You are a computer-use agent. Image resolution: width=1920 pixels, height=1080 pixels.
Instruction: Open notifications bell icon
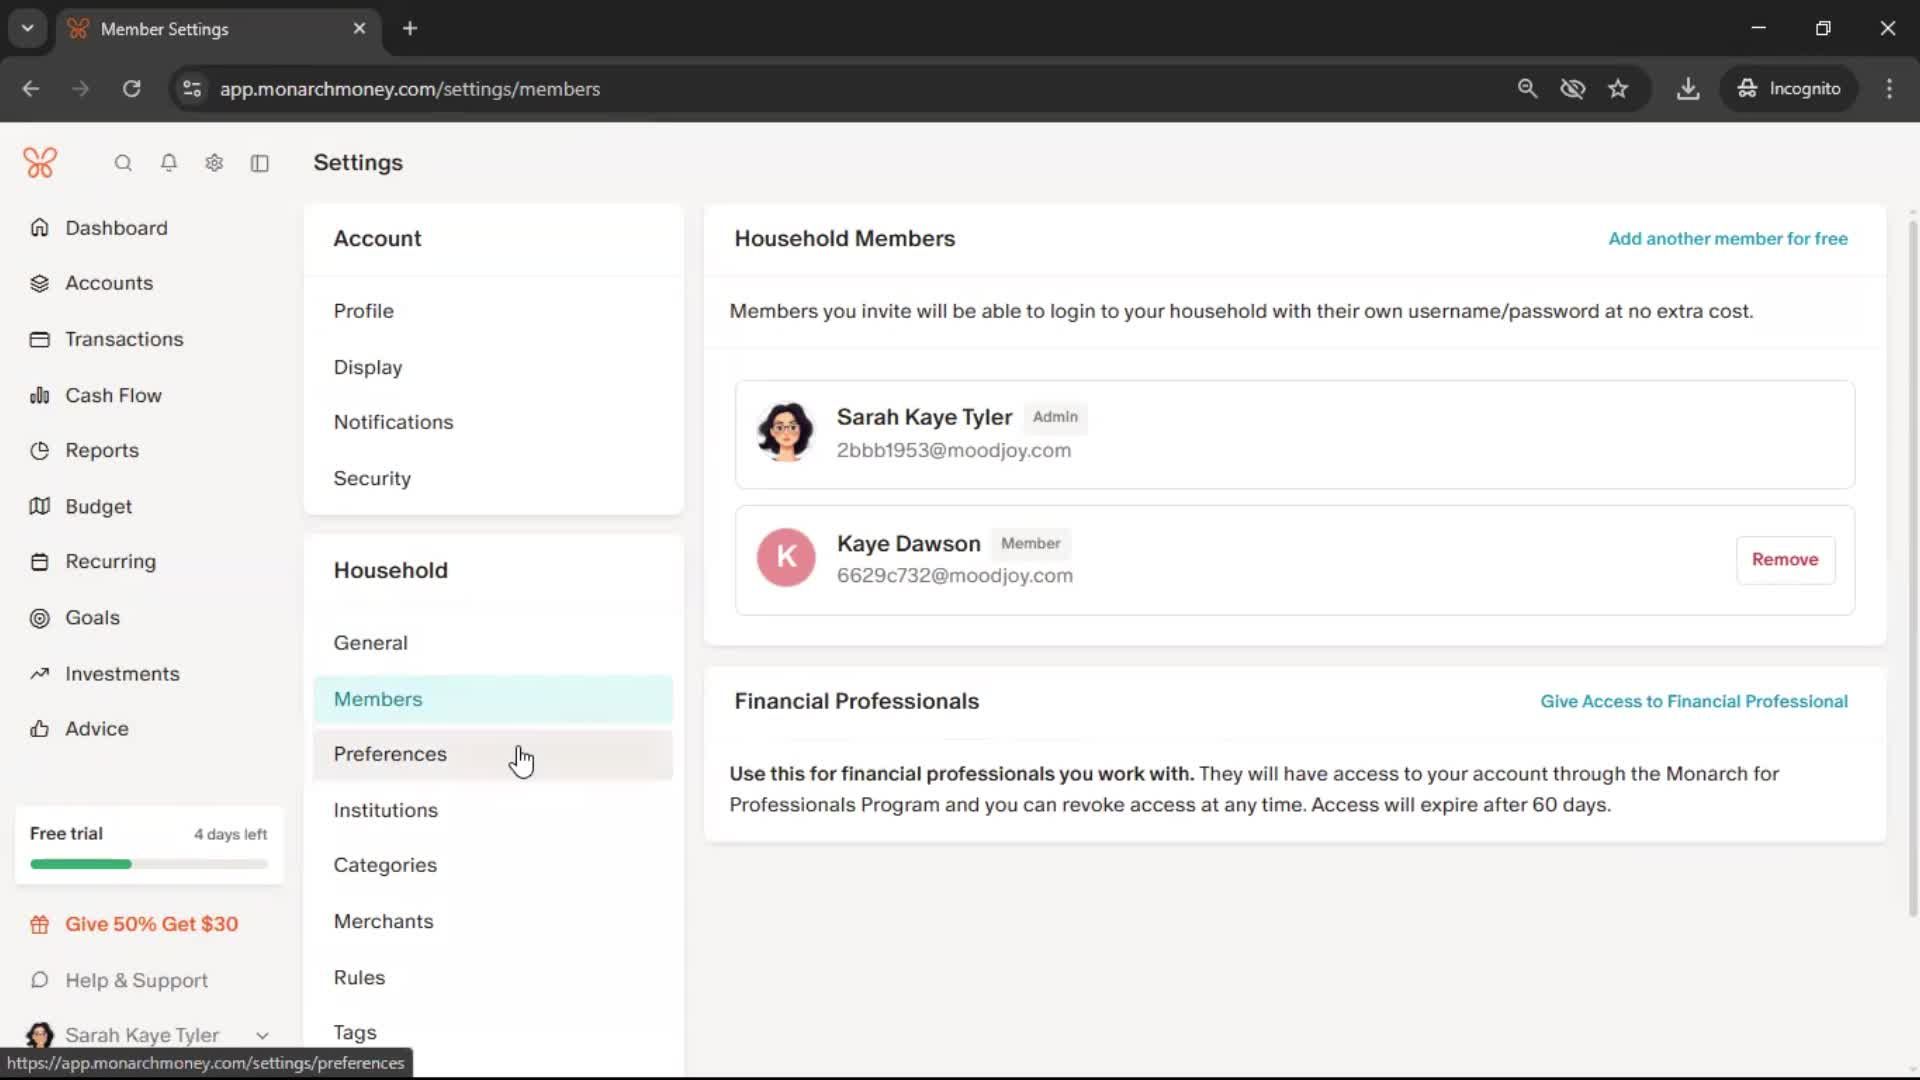pos(169,163)
